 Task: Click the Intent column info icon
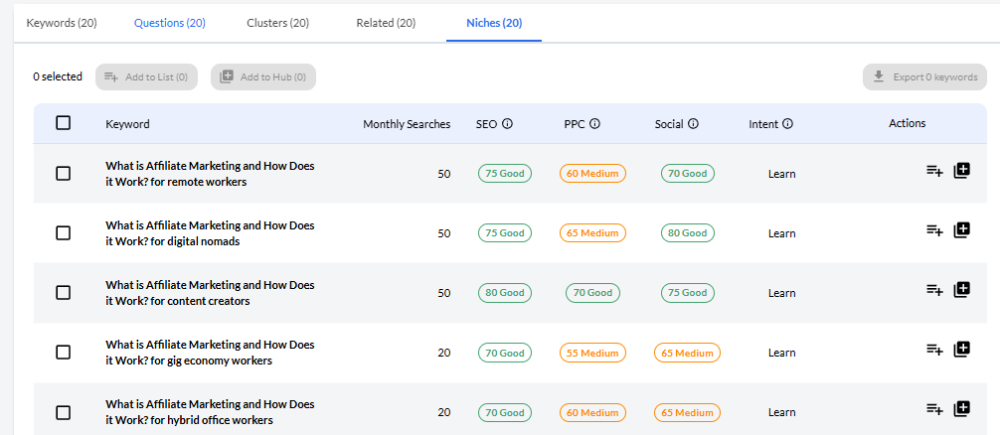[787, 125]
